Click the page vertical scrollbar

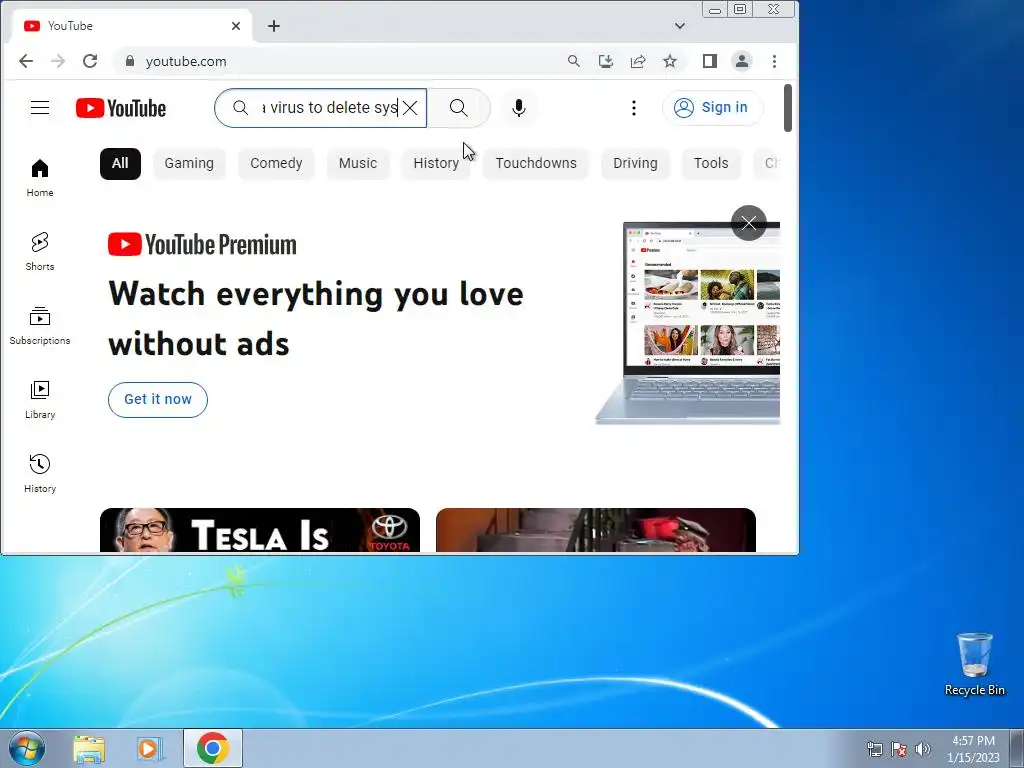[788, 108]
